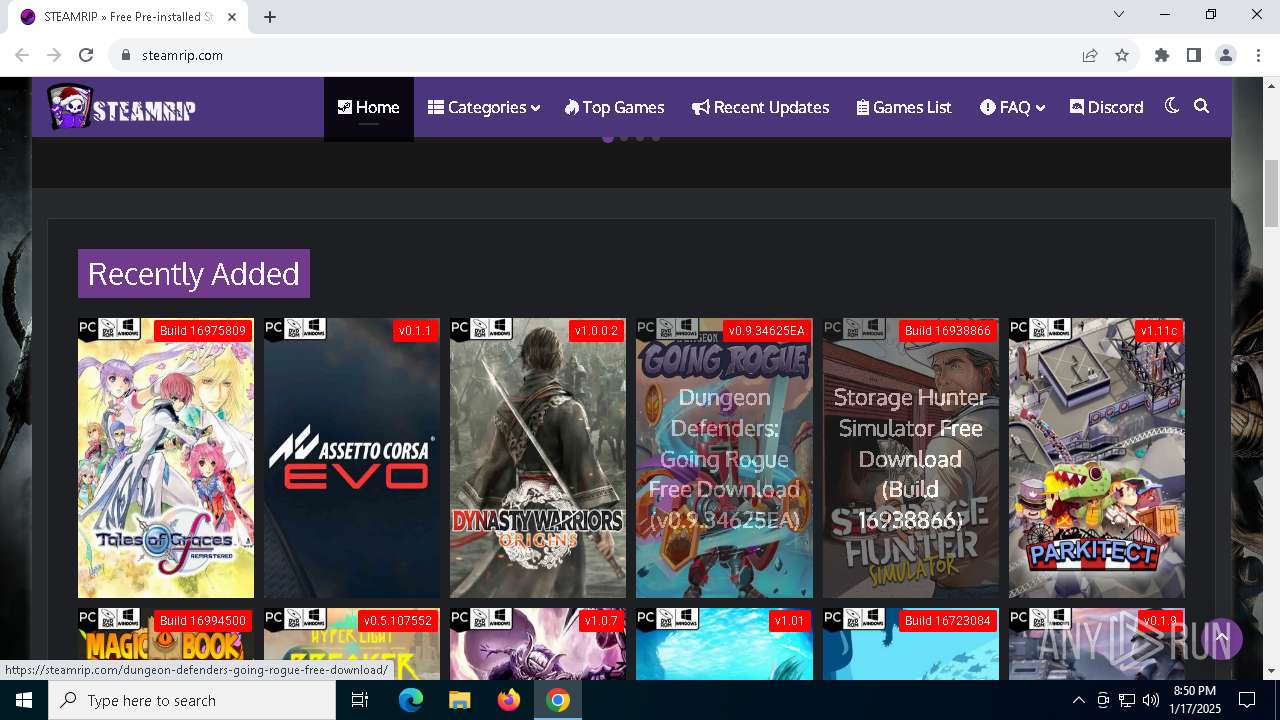Open the Games List page
1280x720 pixels.
point(904,107)
